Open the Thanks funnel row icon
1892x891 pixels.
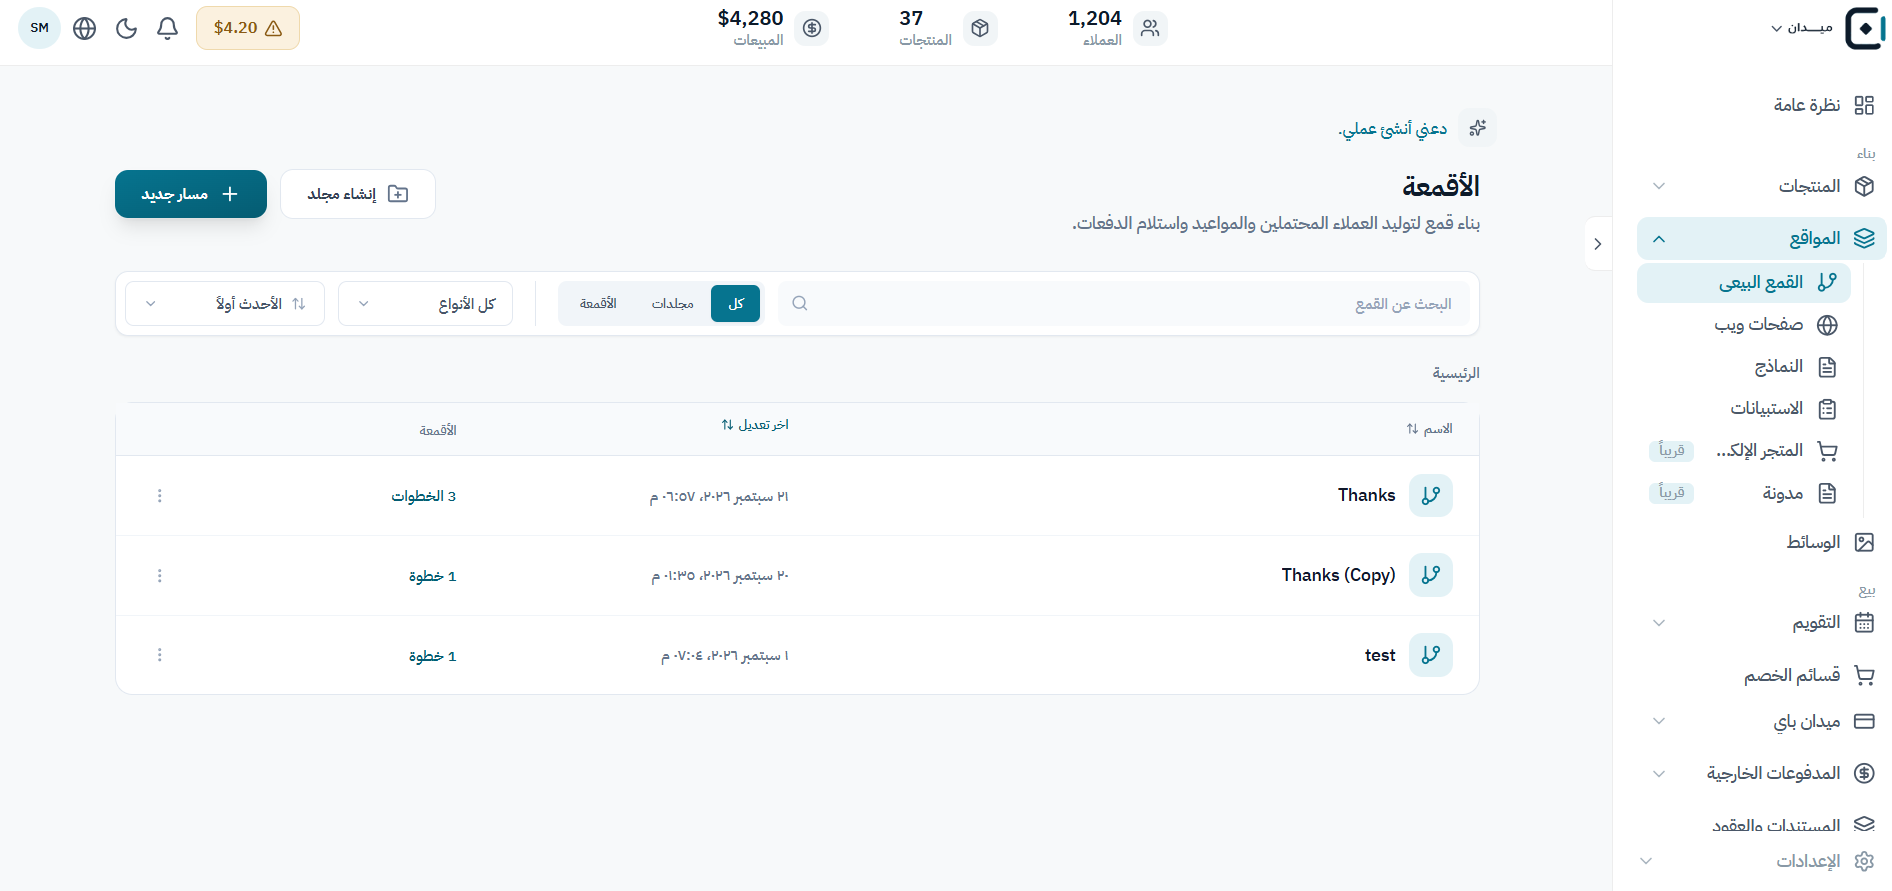point(1431,495)
